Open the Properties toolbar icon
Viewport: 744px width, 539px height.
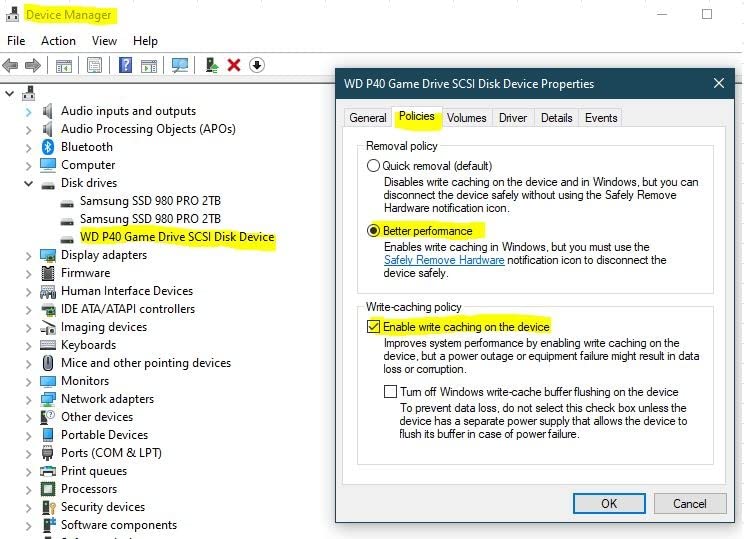(x=94, y=65)
